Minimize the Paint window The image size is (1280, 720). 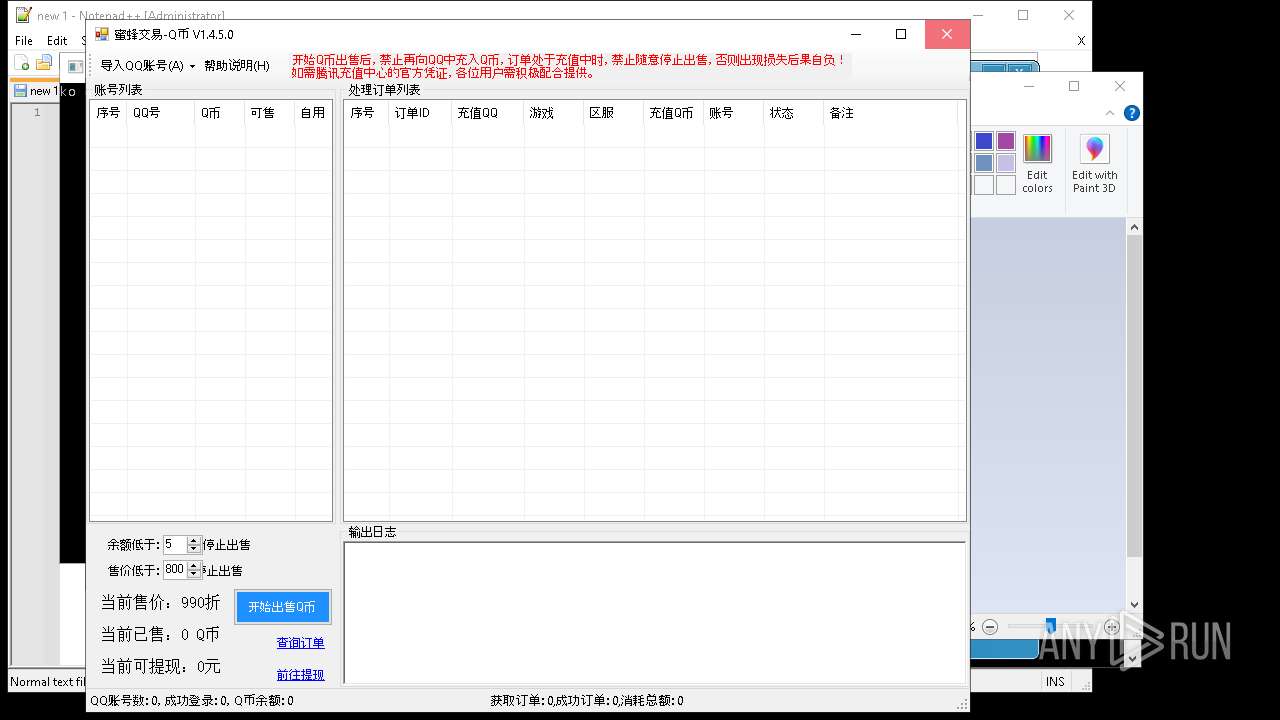click(x=1028, y=86)
